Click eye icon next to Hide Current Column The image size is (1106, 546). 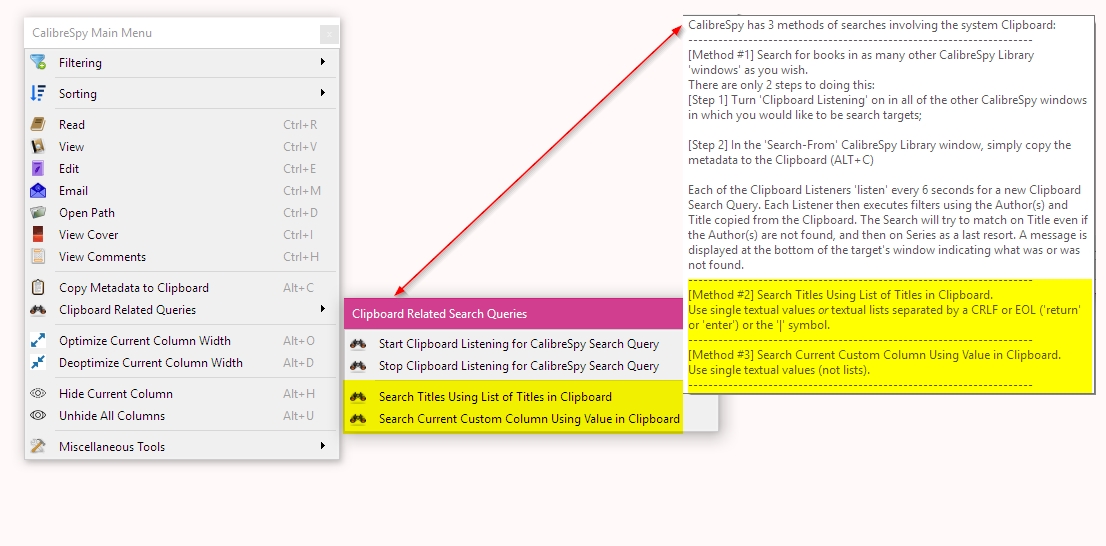38,393
